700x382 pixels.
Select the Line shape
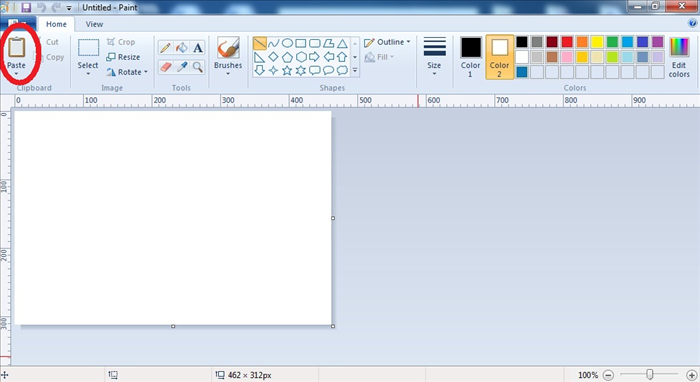point(260,43)
